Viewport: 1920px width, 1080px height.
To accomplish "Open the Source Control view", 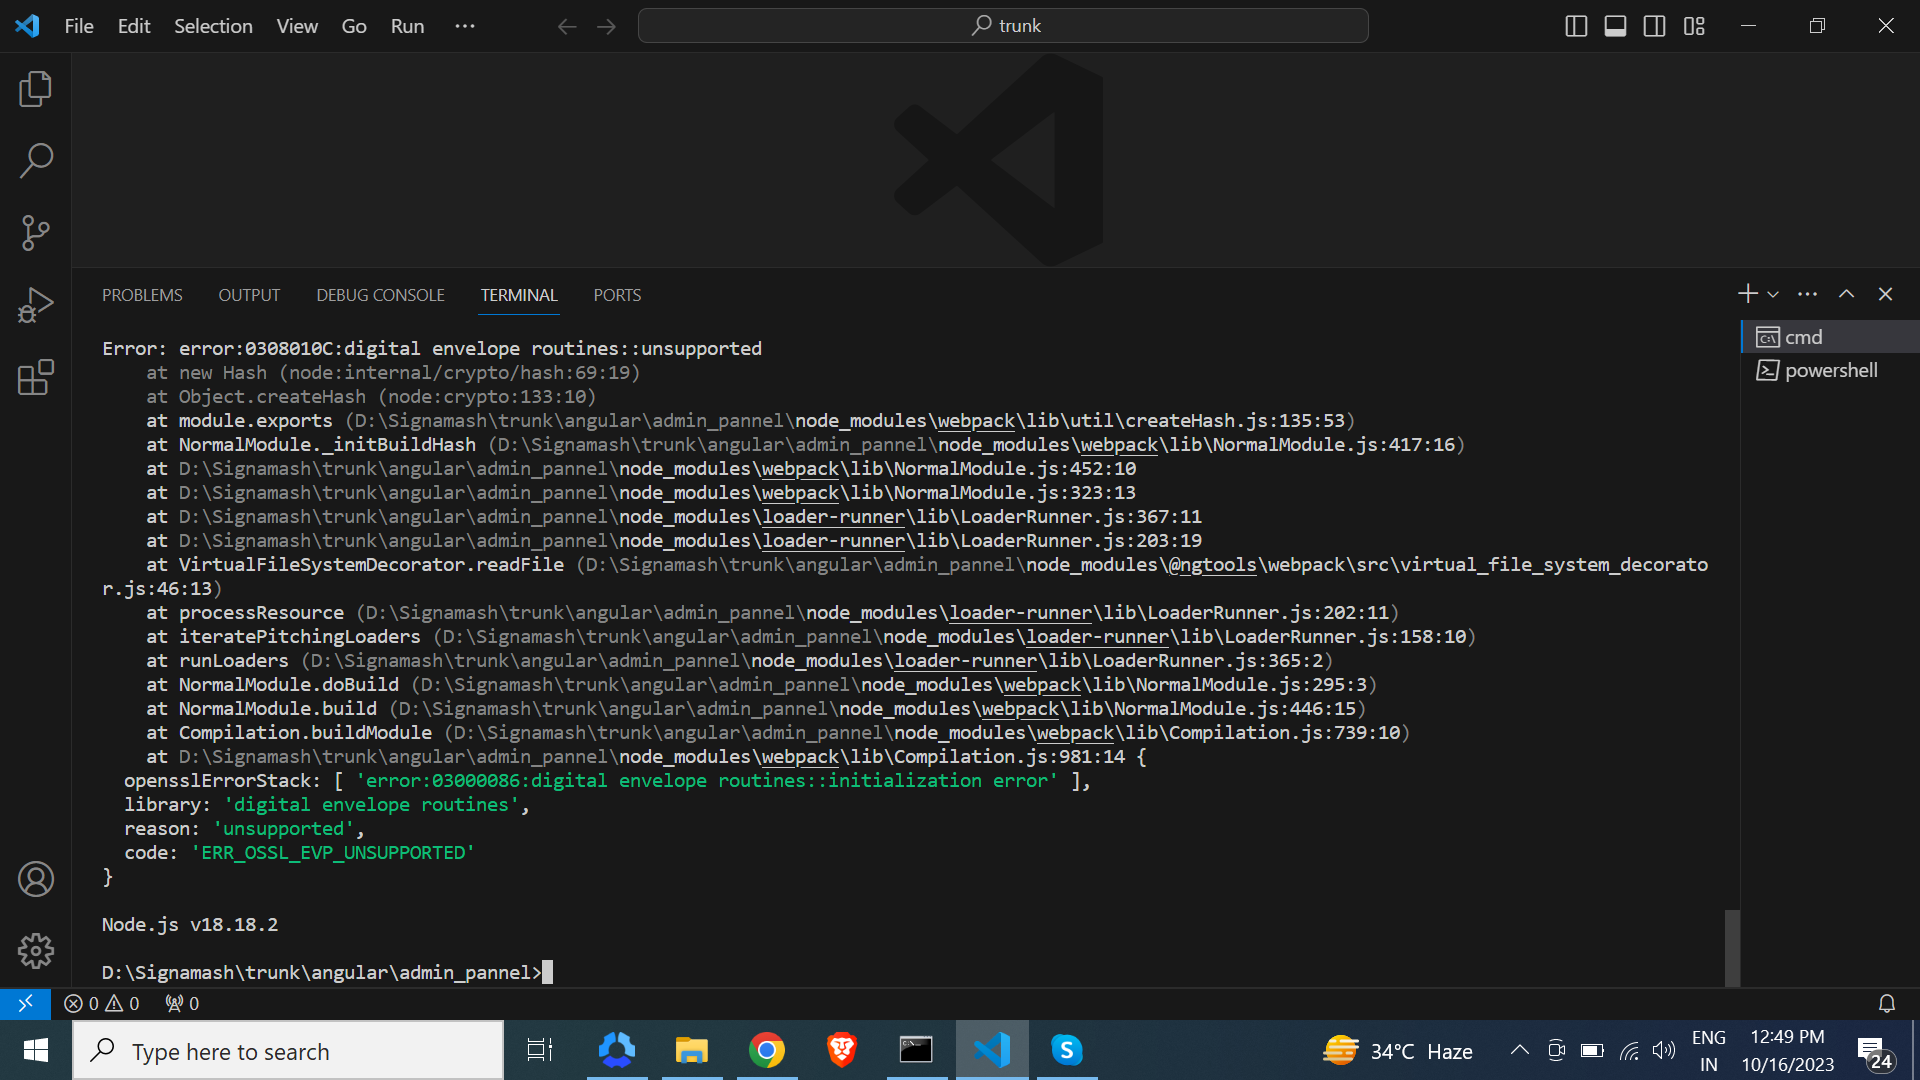I will click(x=36, y=233).
